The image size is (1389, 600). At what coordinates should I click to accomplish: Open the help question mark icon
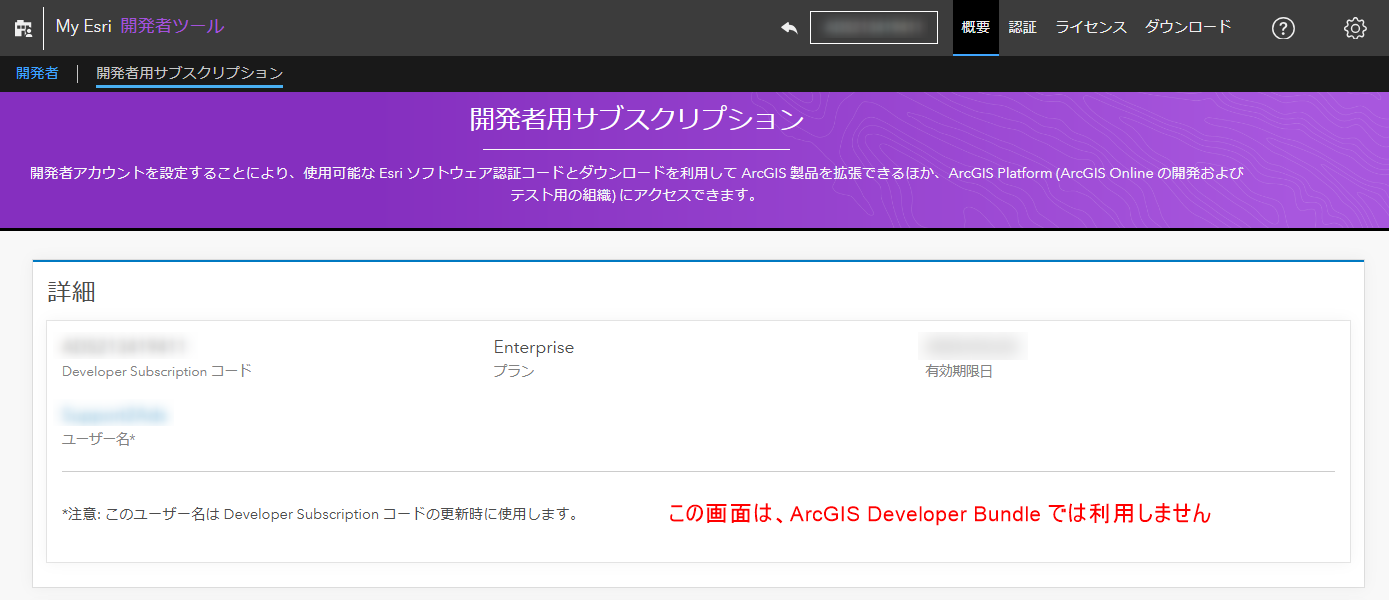click(1283, 28)
